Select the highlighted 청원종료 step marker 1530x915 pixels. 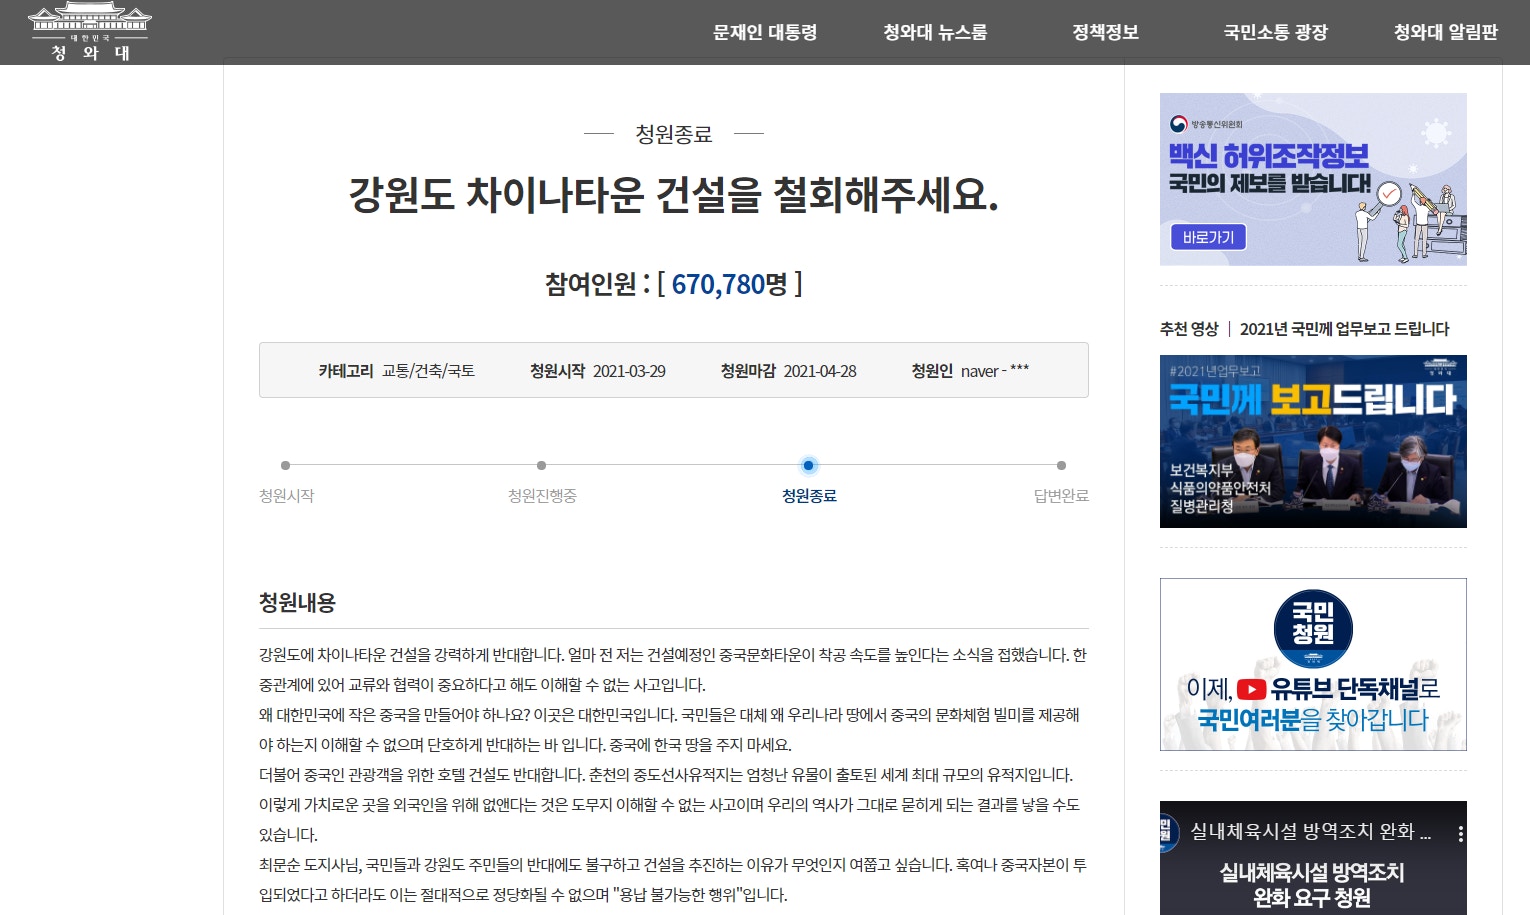pyautogui.click(x=809, y=465)
